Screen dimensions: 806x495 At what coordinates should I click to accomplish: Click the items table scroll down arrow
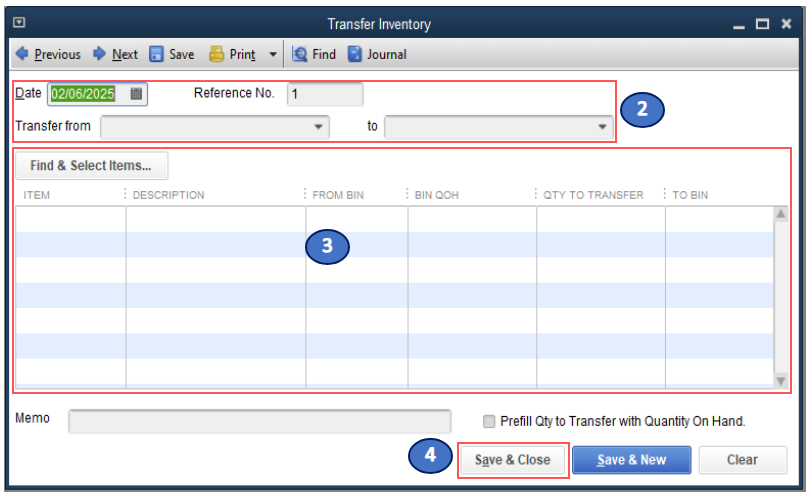780,381
